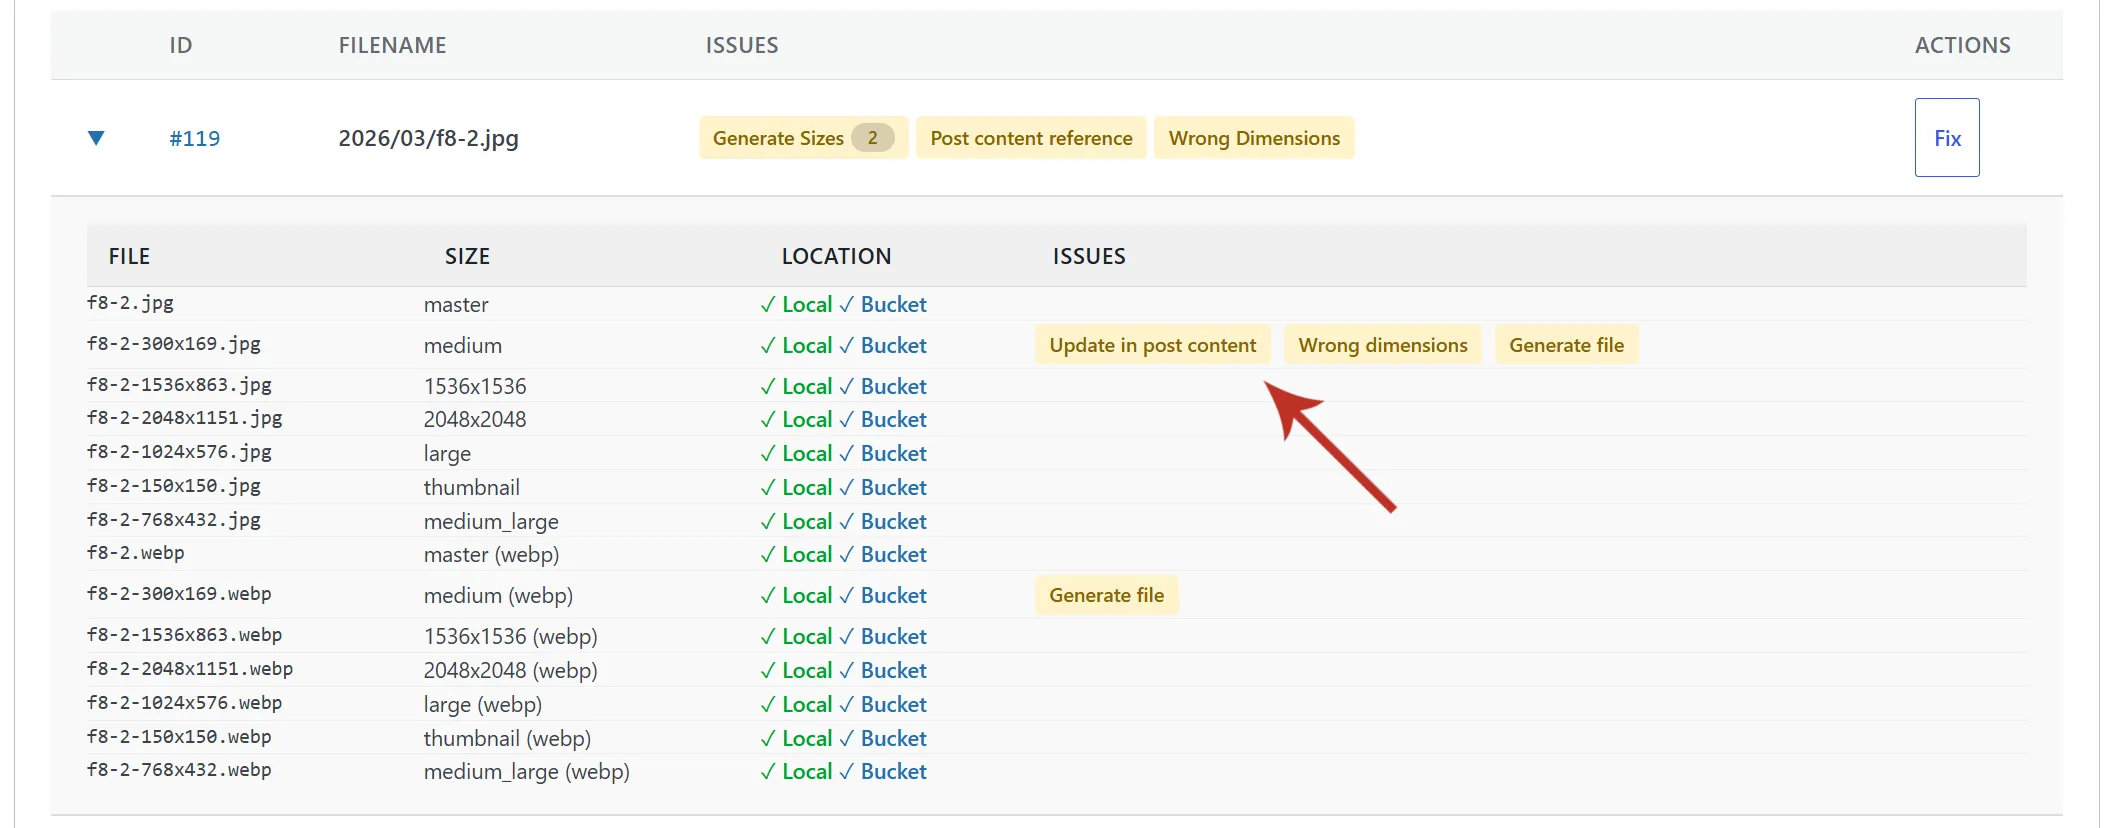Viewport: 2106px width, 828px height.
Task: Click the size label medium_large (webp)
Action: pos(526,771)
